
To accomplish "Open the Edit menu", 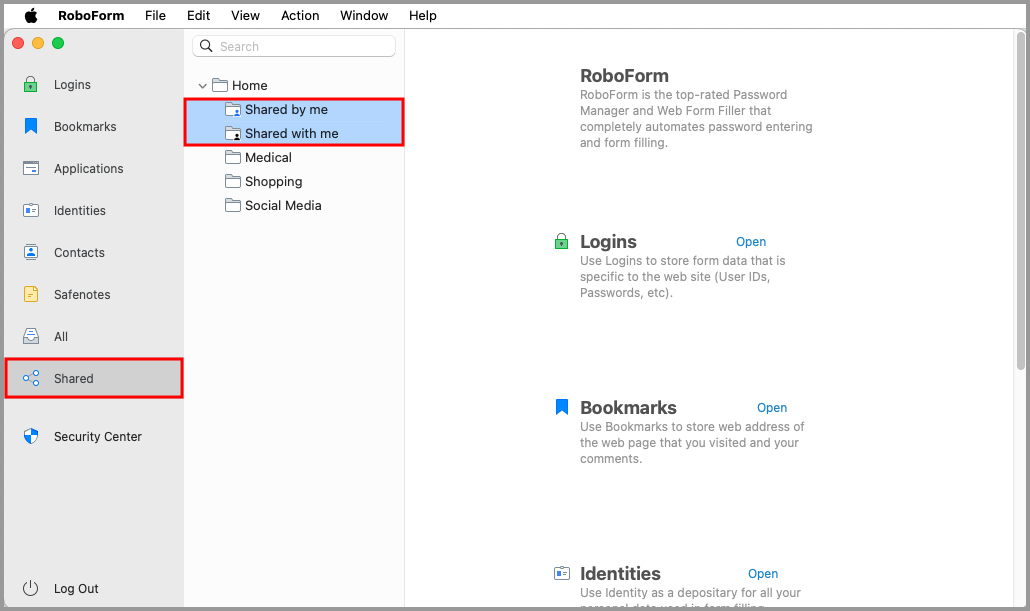I will (198, 15).
